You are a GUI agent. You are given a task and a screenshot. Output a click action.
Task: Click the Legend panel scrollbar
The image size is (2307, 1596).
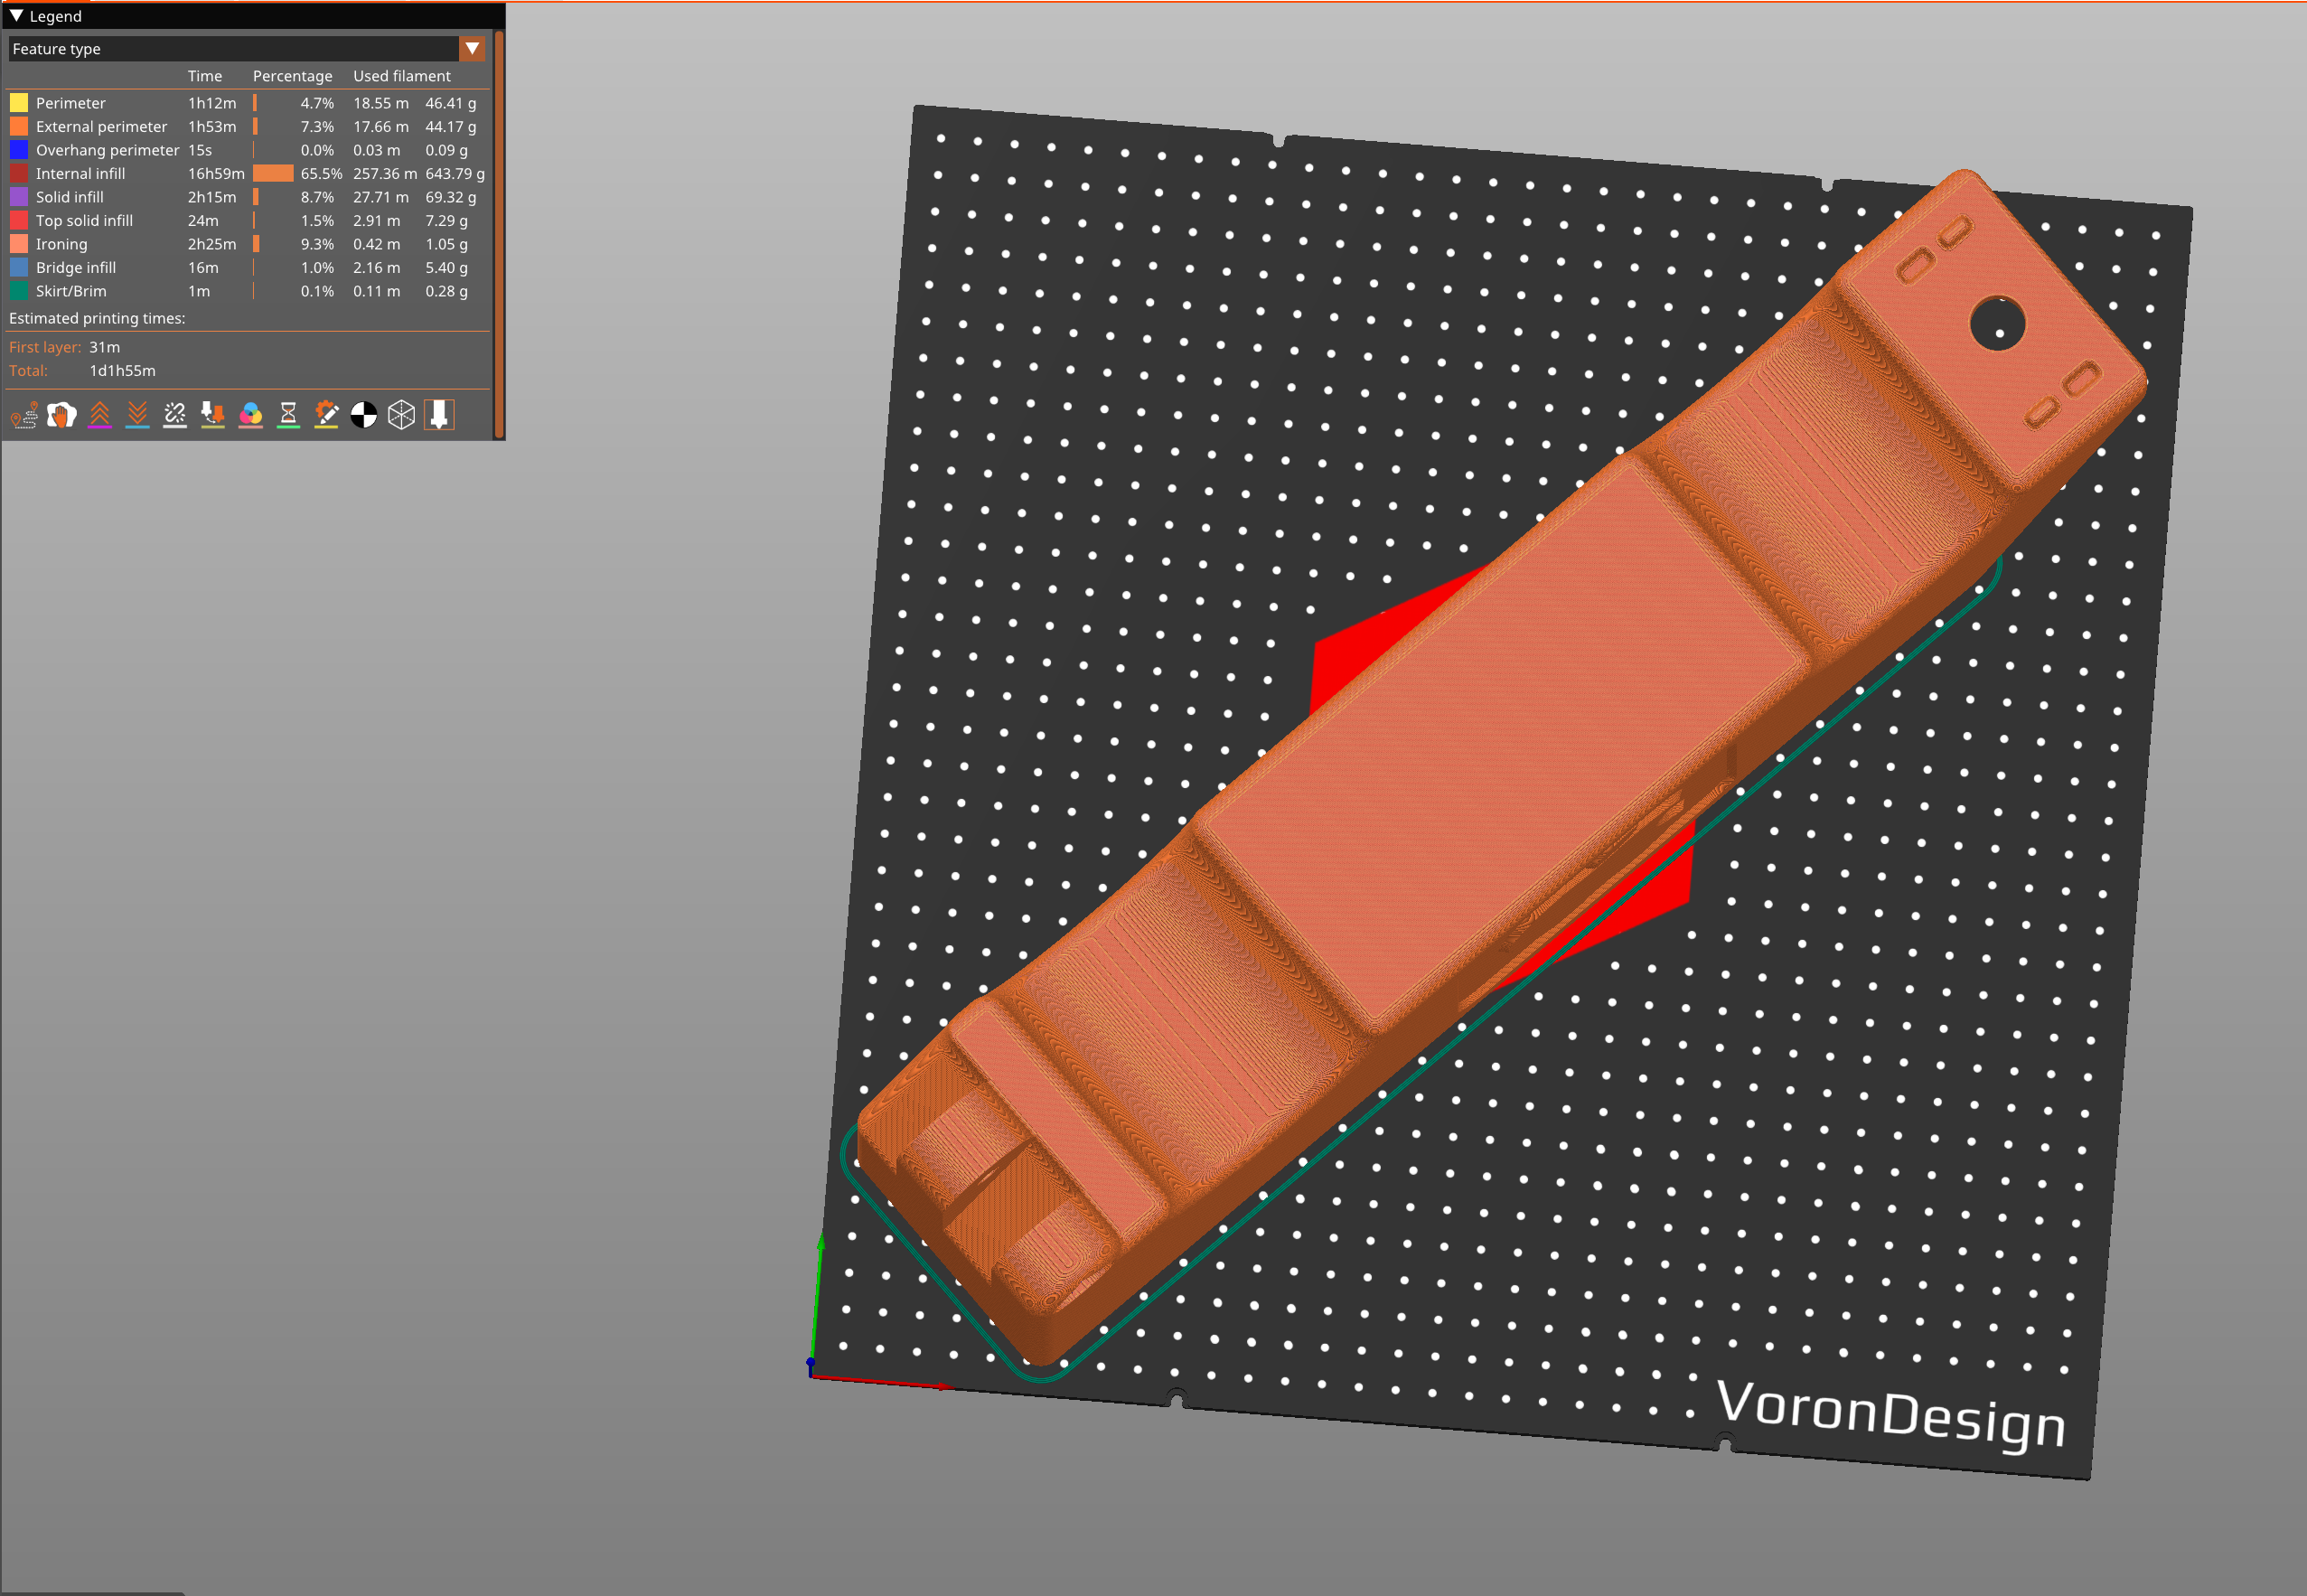click(x=498, y=233)
